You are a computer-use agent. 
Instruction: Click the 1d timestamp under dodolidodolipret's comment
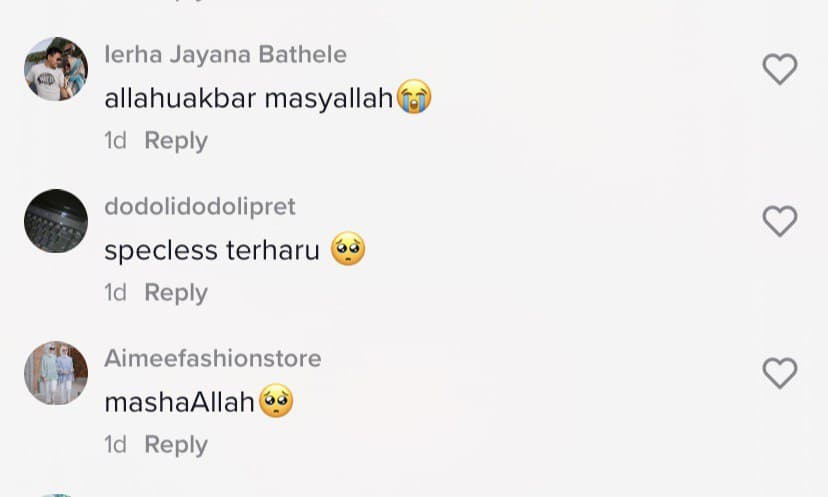(115, 293)
